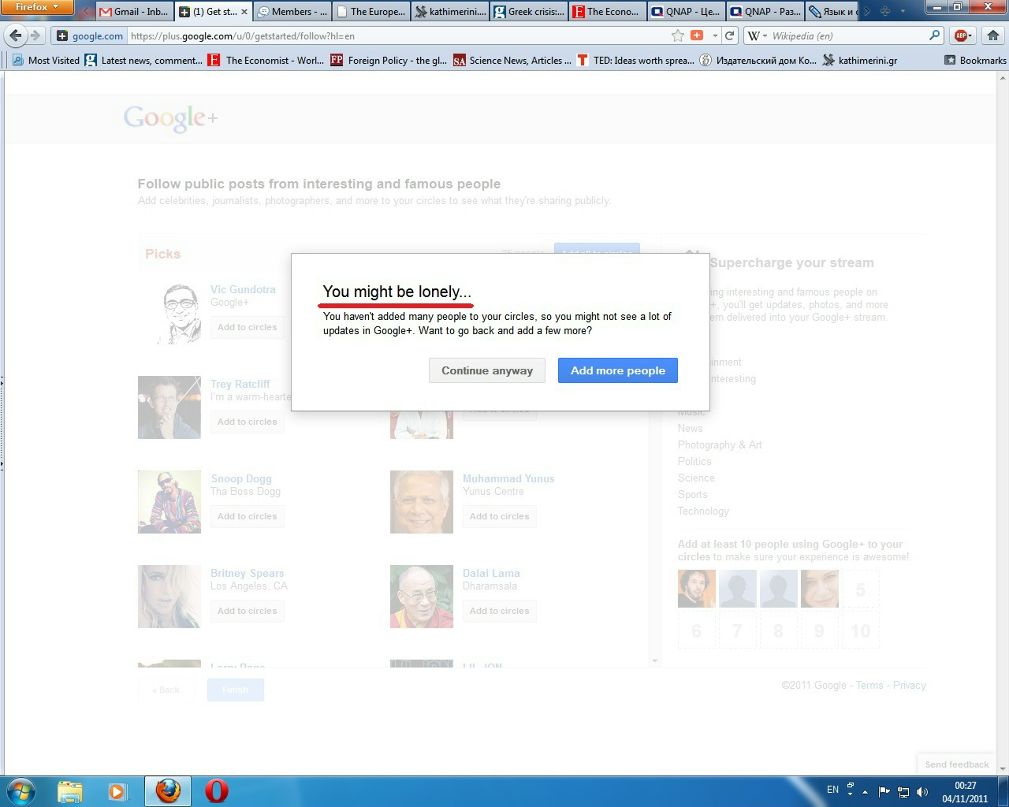Click the EN language indicator in the taskbar

pyautogui.click(x=833, y=790)
